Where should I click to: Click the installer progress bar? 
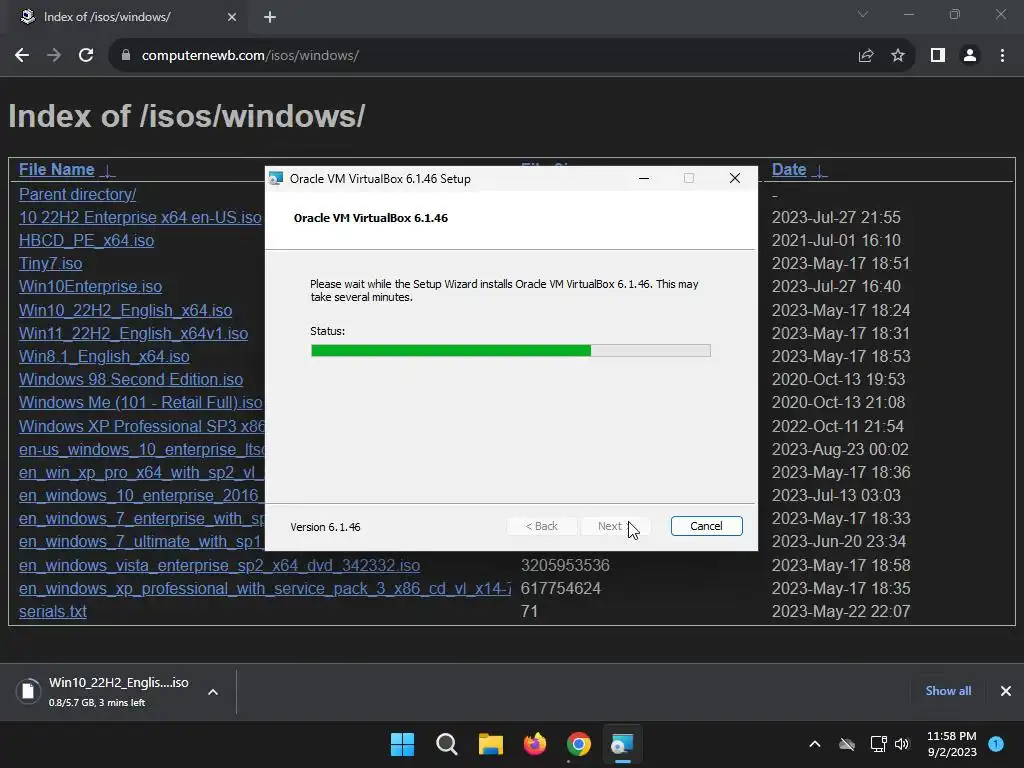point(511,351)
